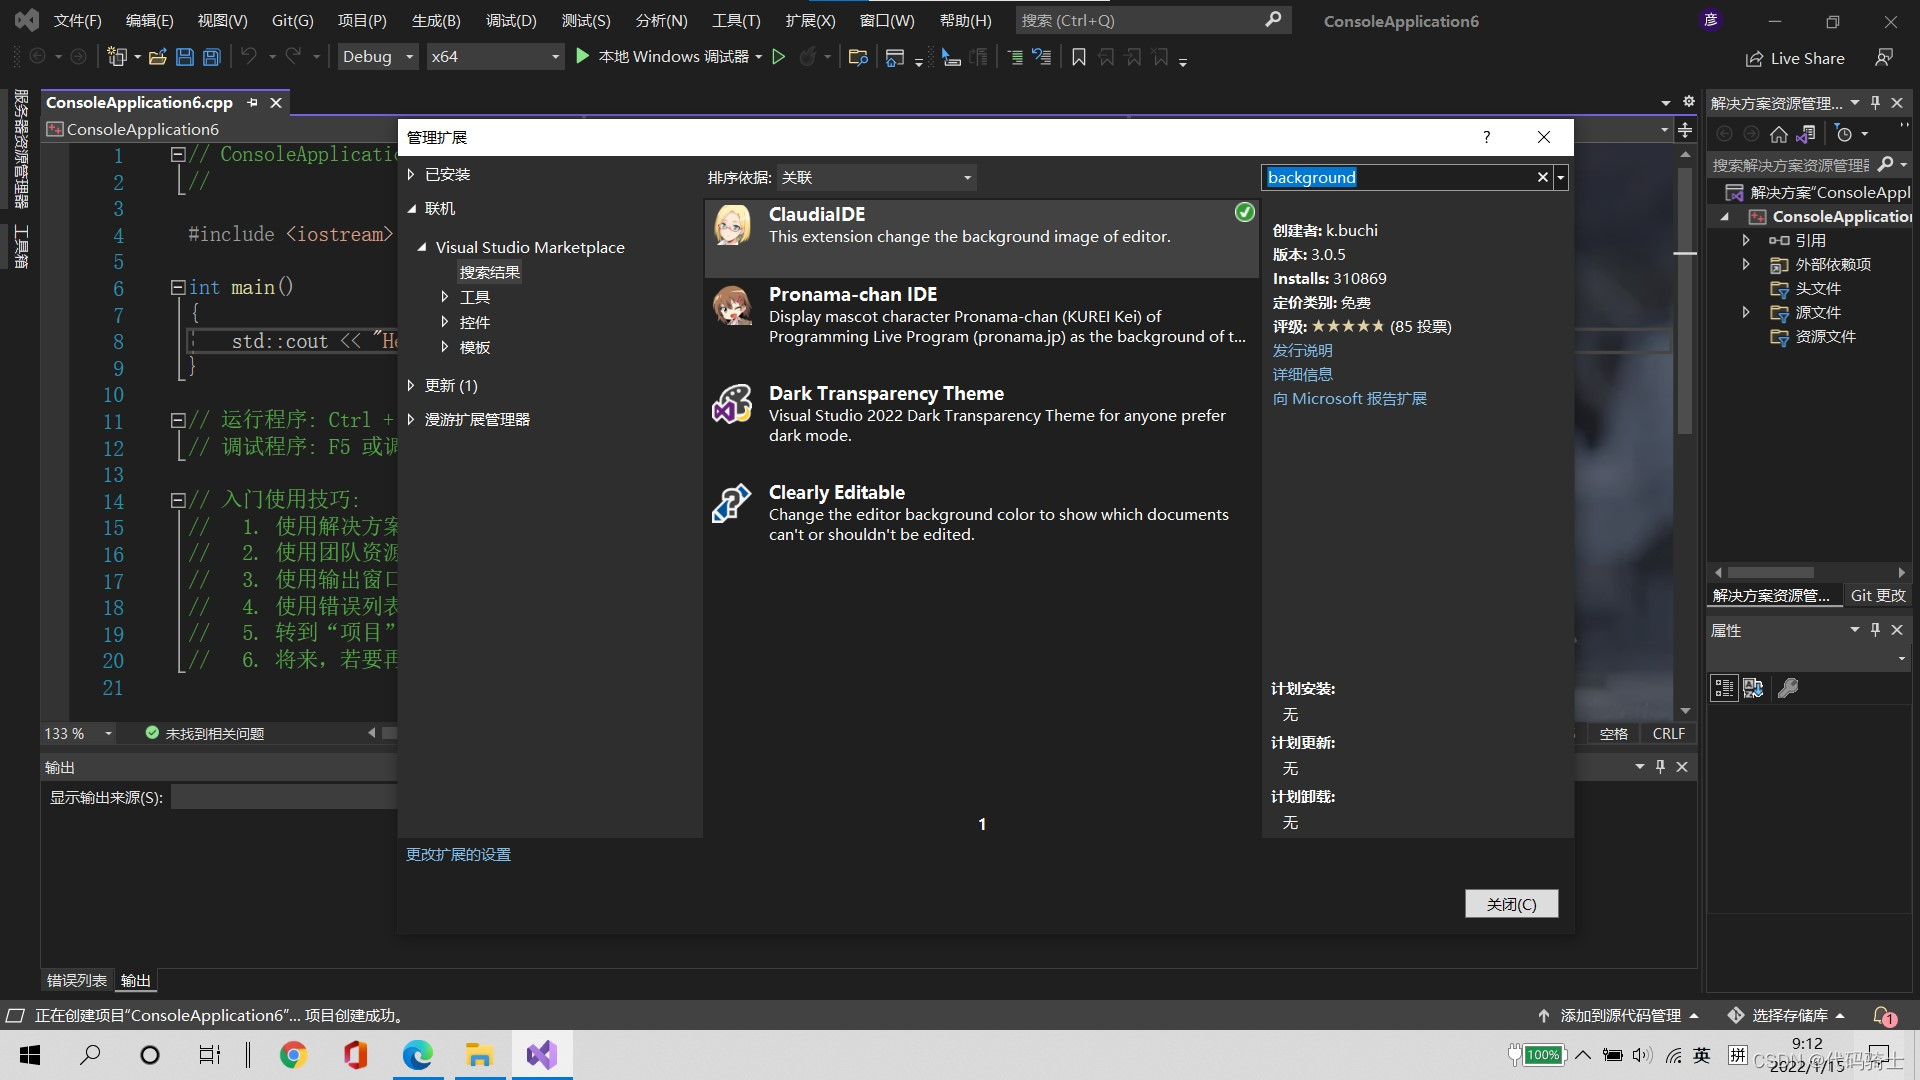This screenshot has height=1080, width=1920.
Task: Start debugging with green play button
Action: (x=583, y=57)
